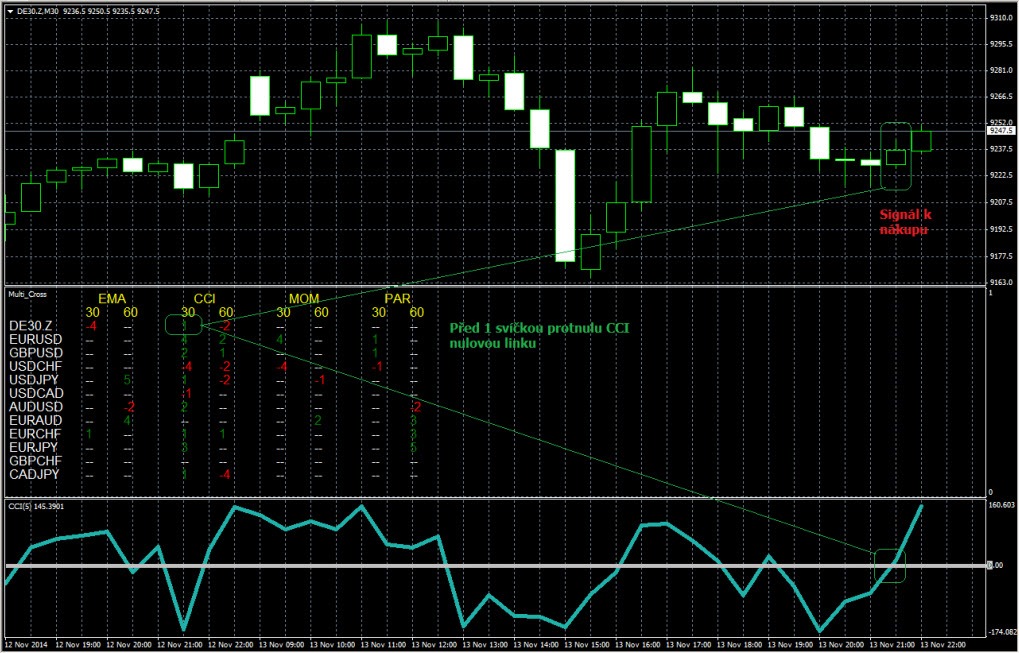Select the 9177.5 price axis label
The height and width of the screenshot is (653, 1019).
coord(1001,255)
